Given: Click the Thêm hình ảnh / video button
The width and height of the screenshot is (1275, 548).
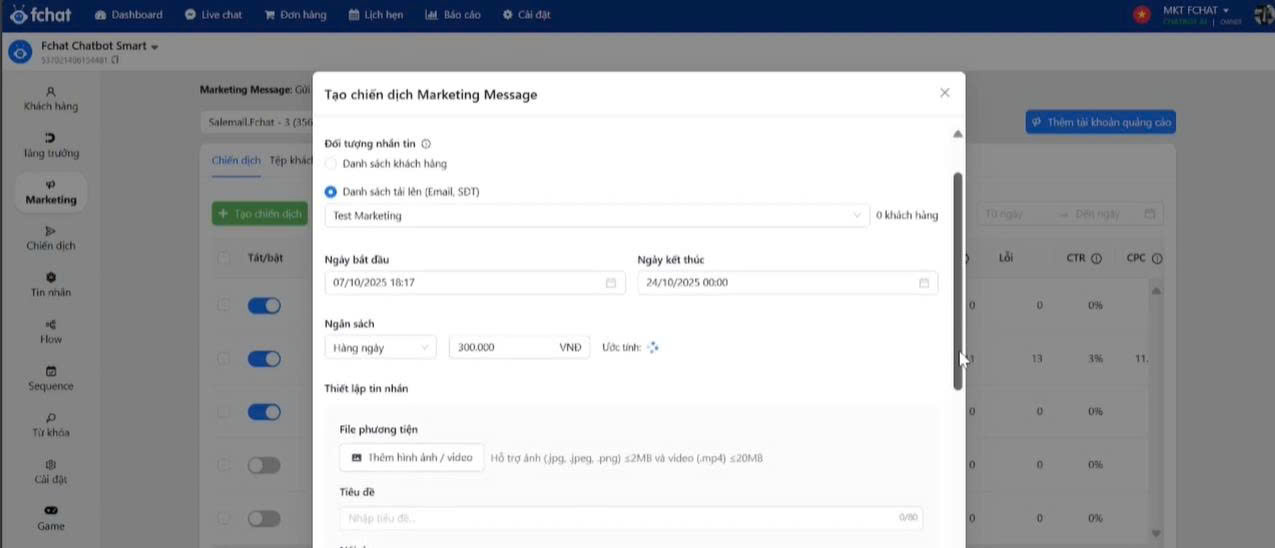Looking at the screenshot, I should 411,457.
